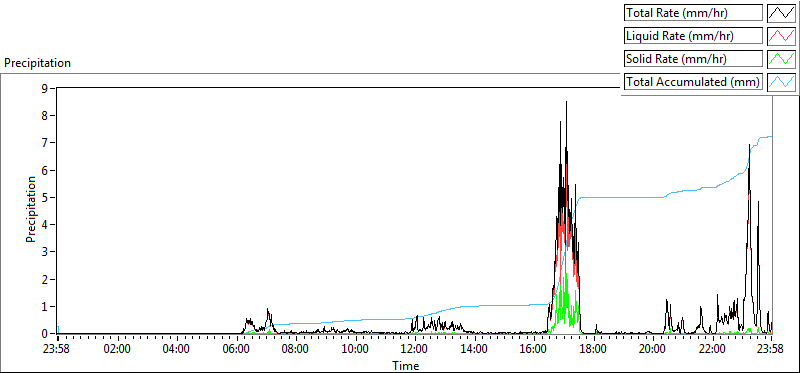The height and width of the screenshot is (373, 800).
Task: Click the 0 value on the y-axis
Action: (44, 334)
